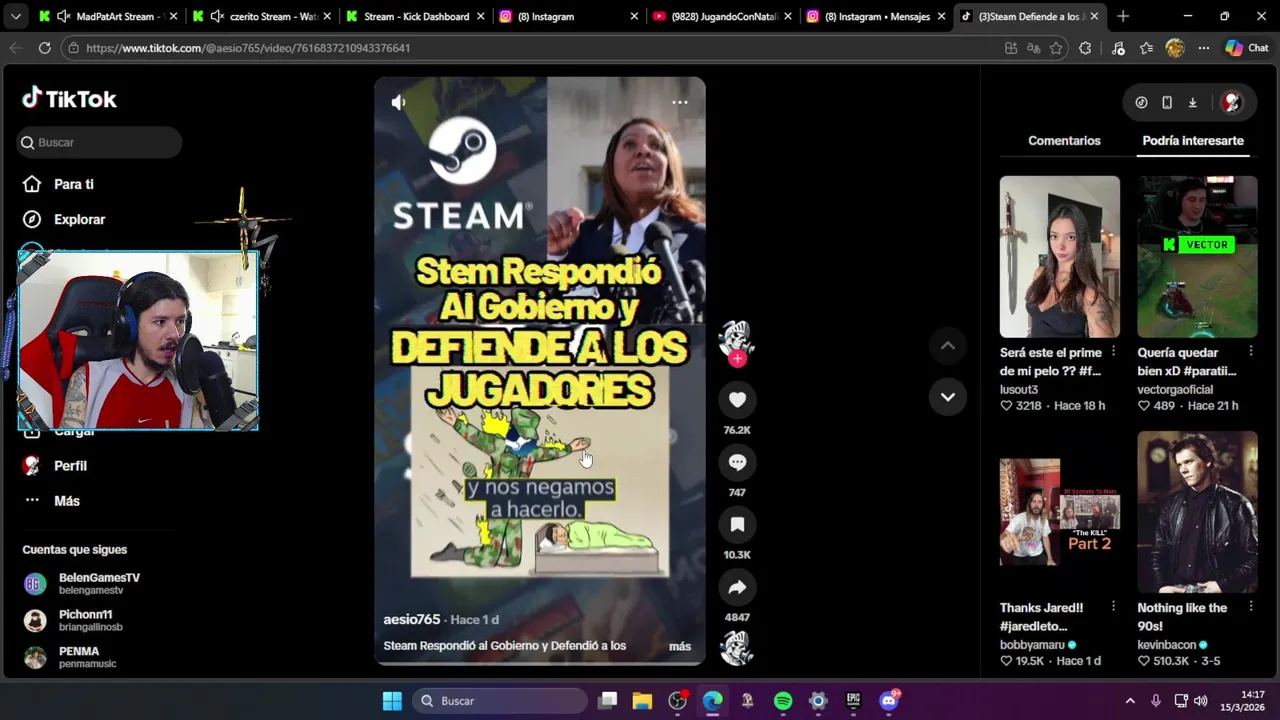Click the TikTok logo
1280x720 pixels.
[x=69, y=98]
